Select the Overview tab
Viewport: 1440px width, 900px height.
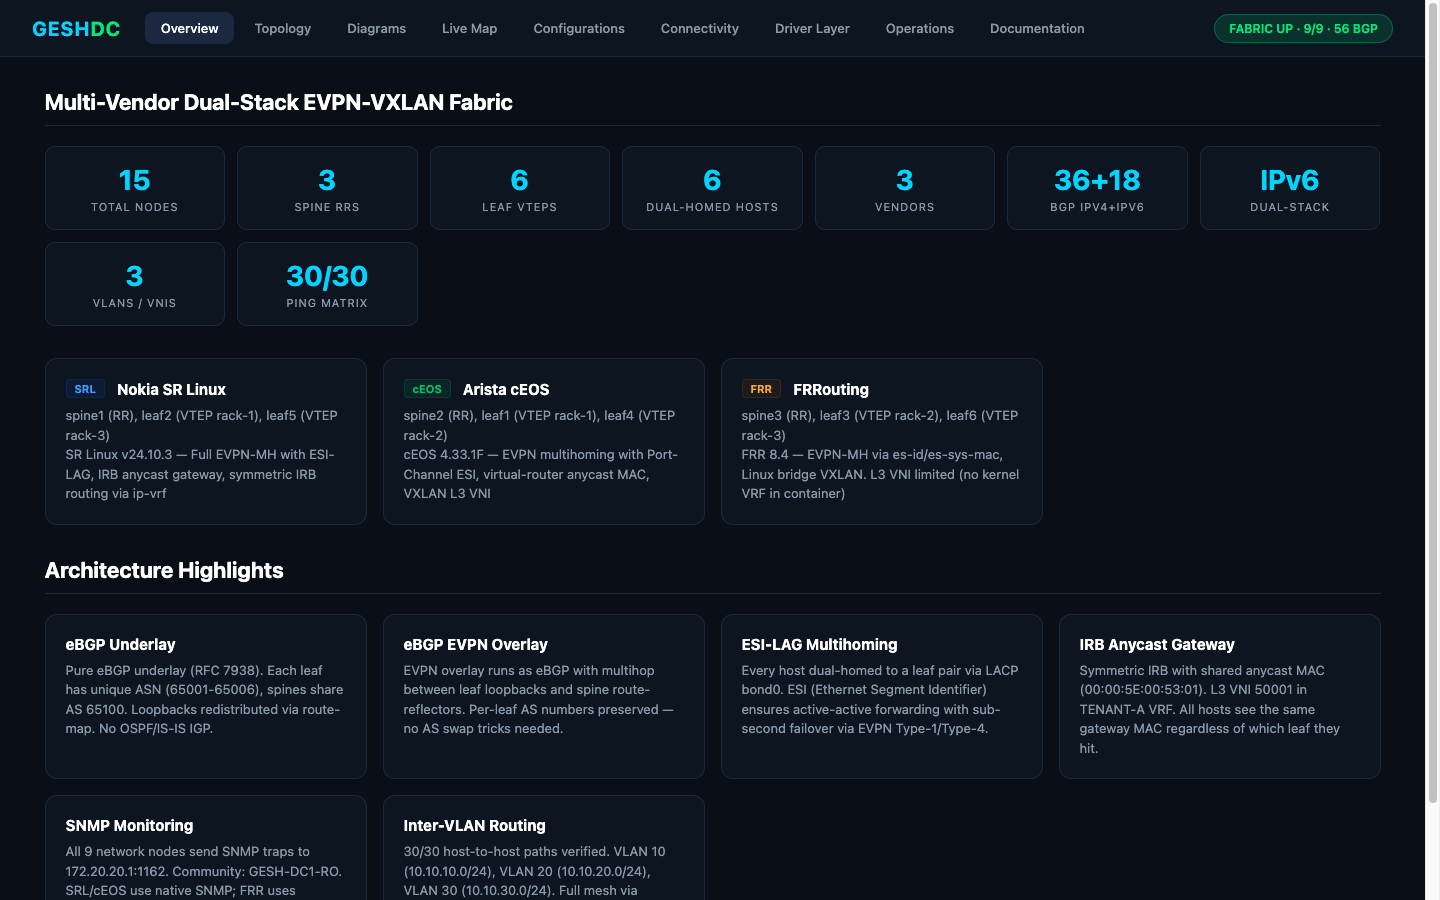189,28
